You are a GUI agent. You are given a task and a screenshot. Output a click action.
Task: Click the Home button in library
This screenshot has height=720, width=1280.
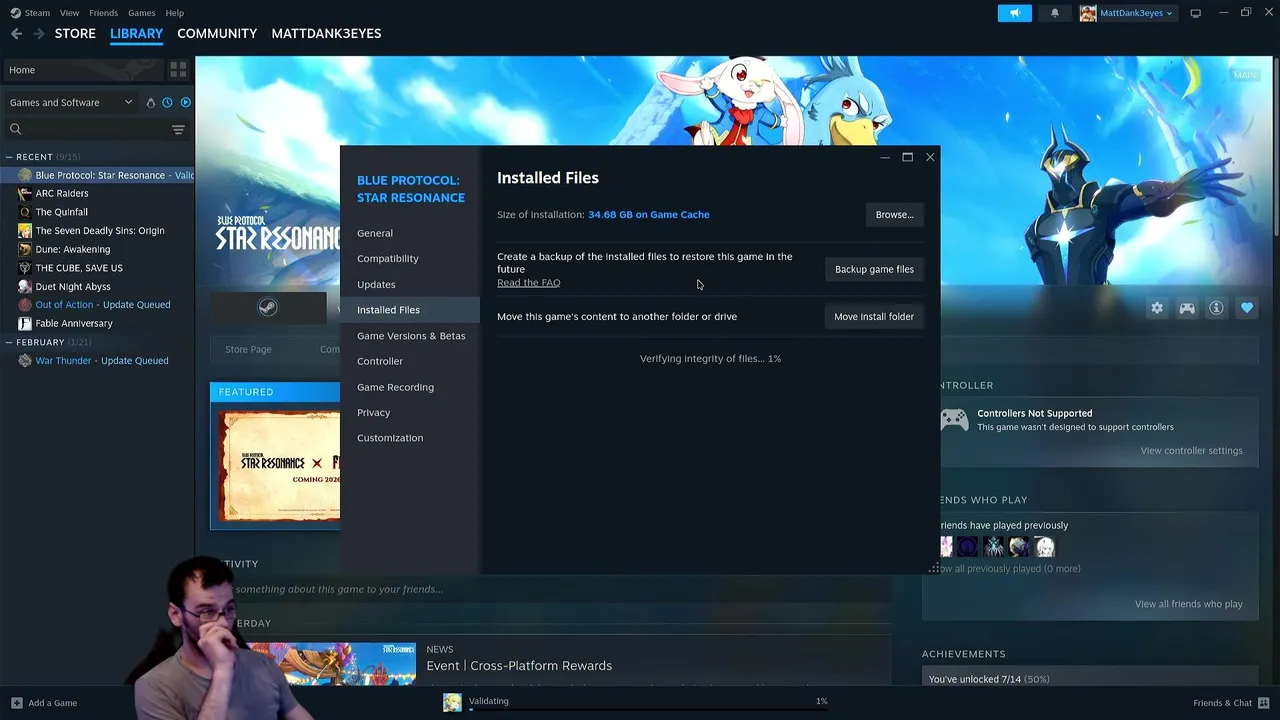coord(82,70)
